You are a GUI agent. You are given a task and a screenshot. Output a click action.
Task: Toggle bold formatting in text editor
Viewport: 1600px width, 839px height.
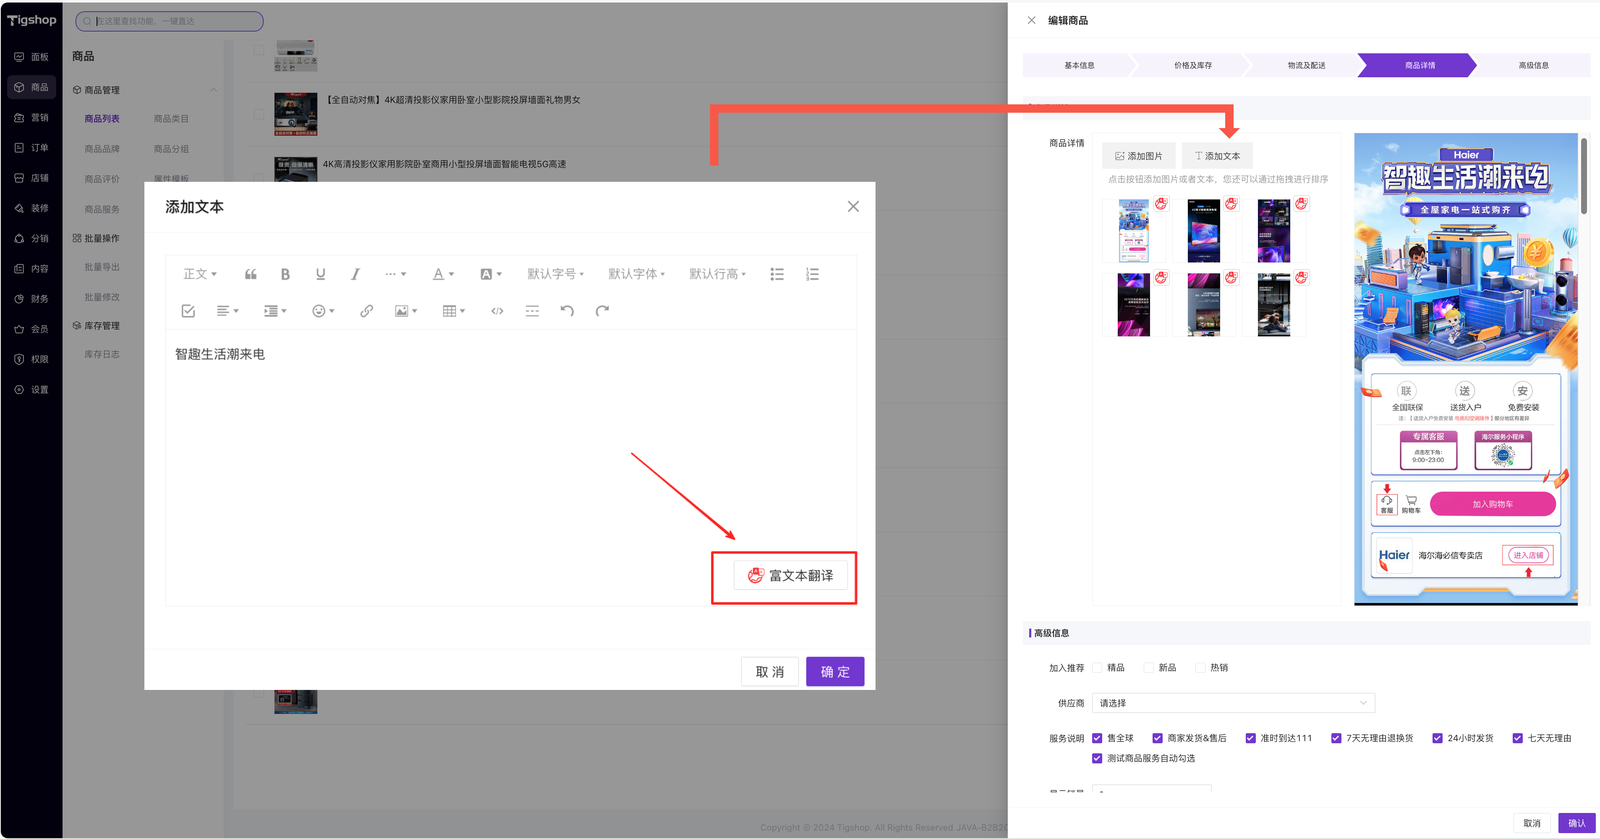coord(285,274)
